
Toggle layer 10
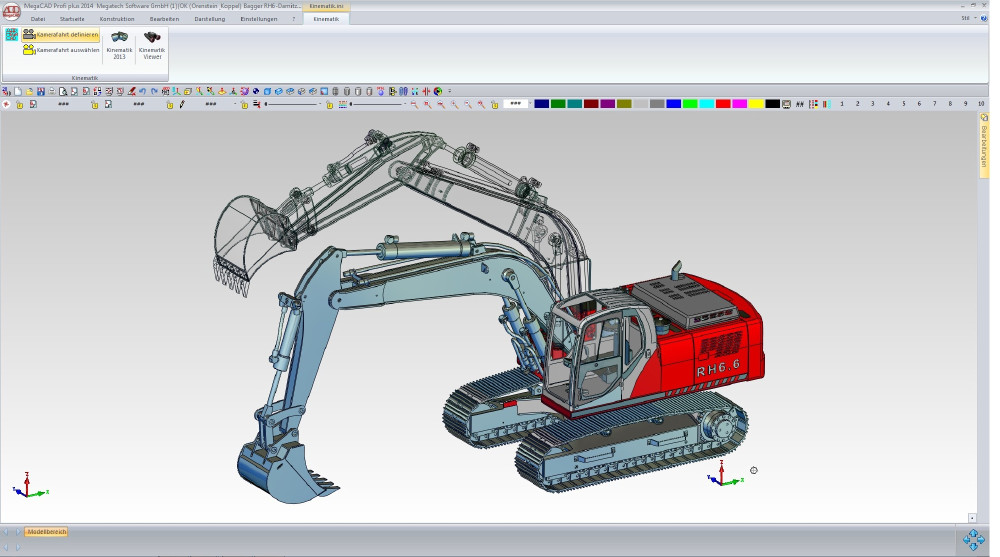[981, 103]
